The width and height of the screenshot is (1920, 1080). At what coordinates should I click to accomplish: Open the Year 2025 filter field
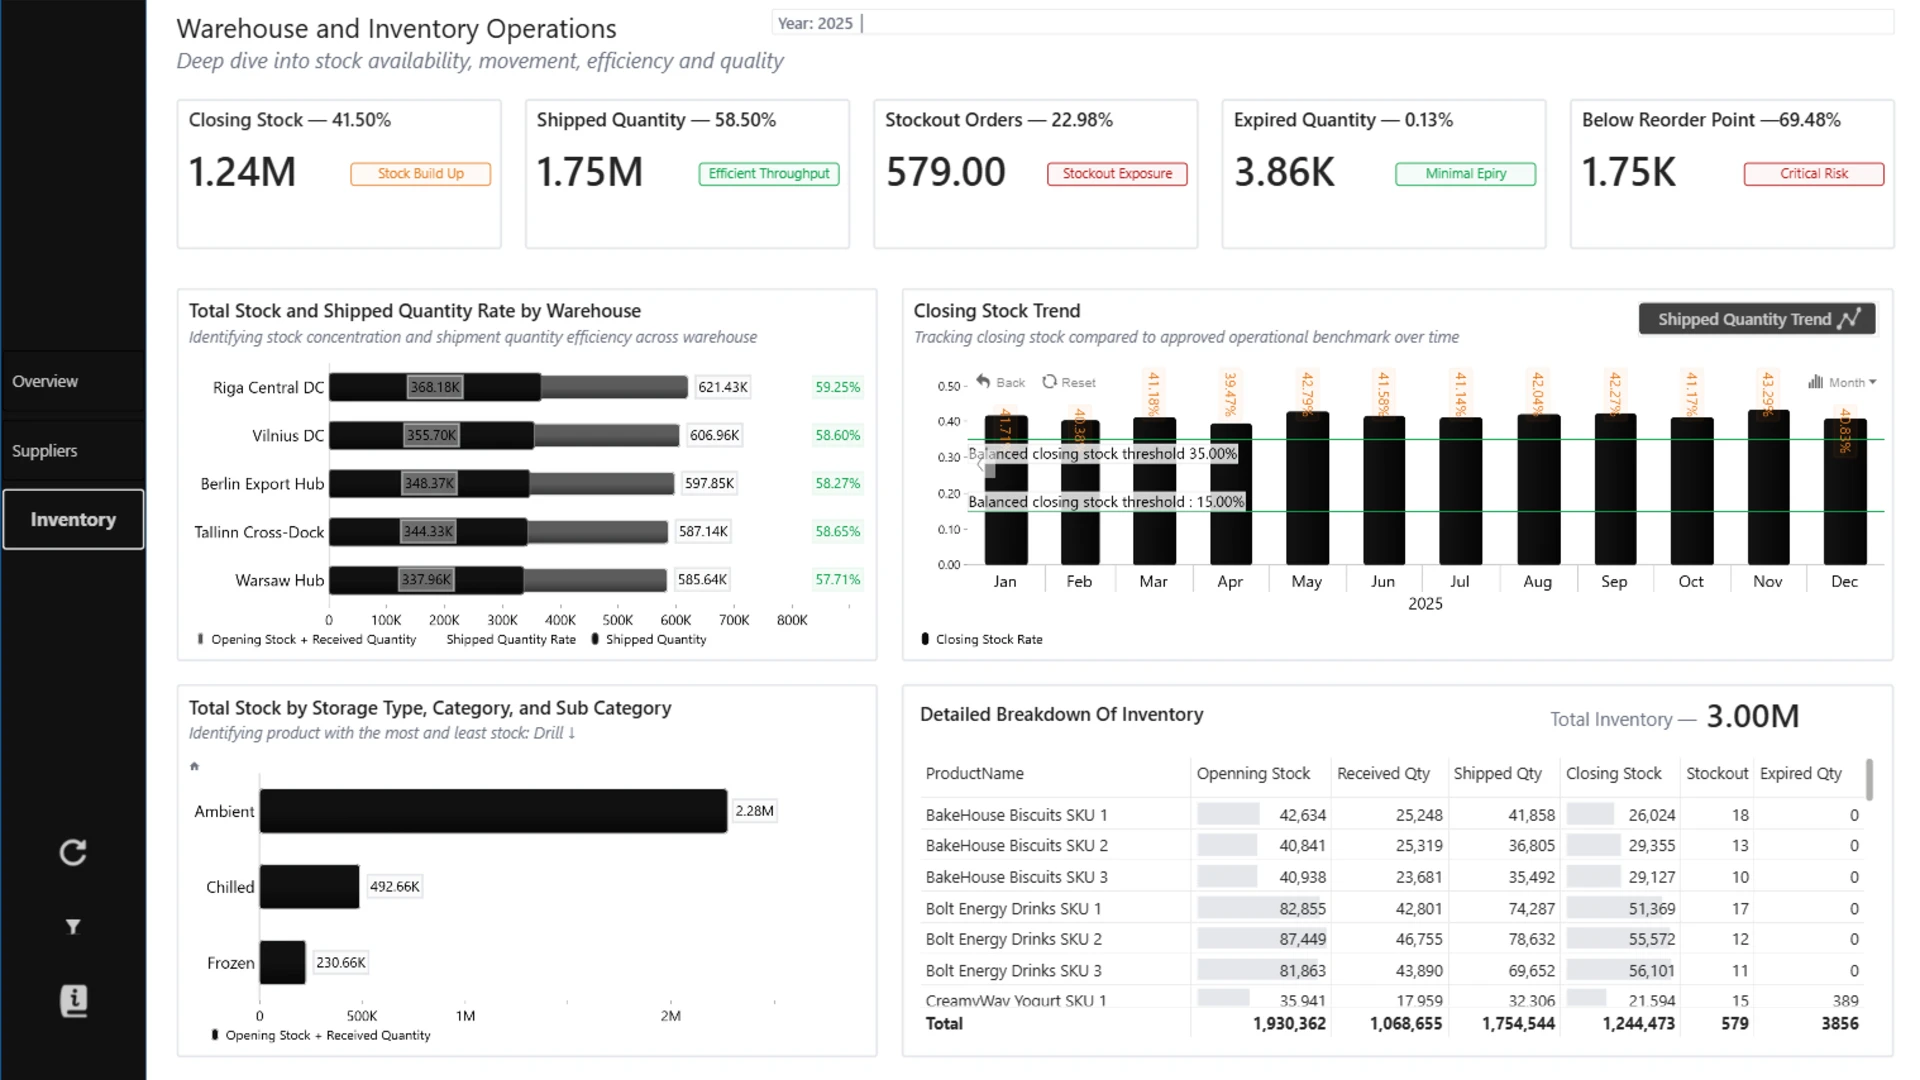(1332, 23)
